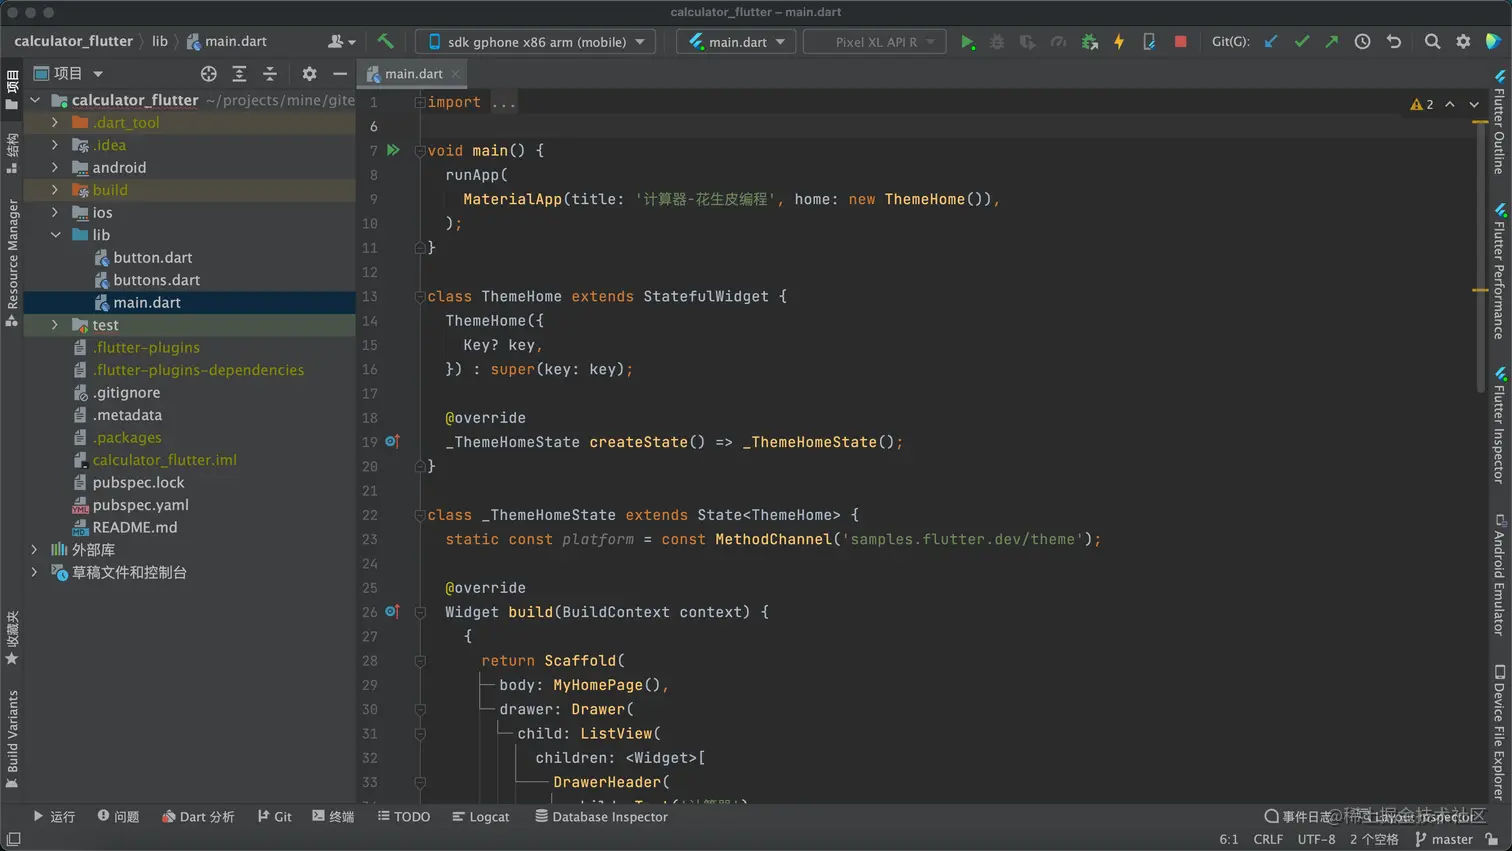Open the user account dropdown in the toolbar
The image size is (1512, 851).
pyautogui.click(x=341, y=42)
